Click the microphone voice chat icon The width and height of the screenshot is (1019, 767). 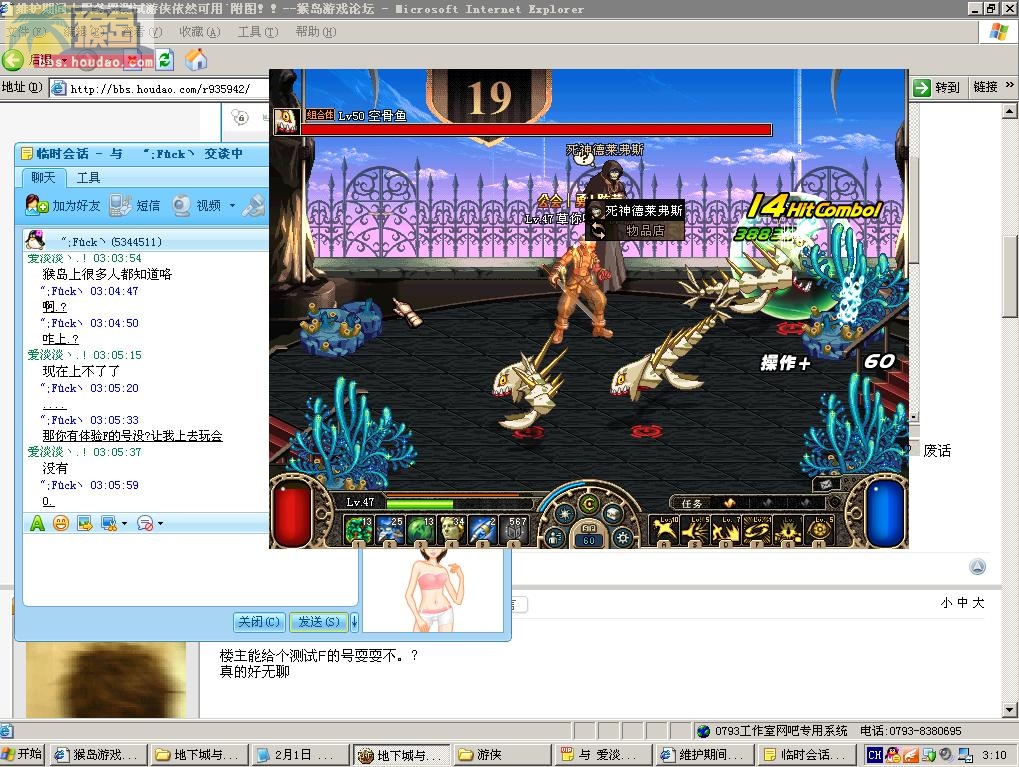(x=253, y=205)
